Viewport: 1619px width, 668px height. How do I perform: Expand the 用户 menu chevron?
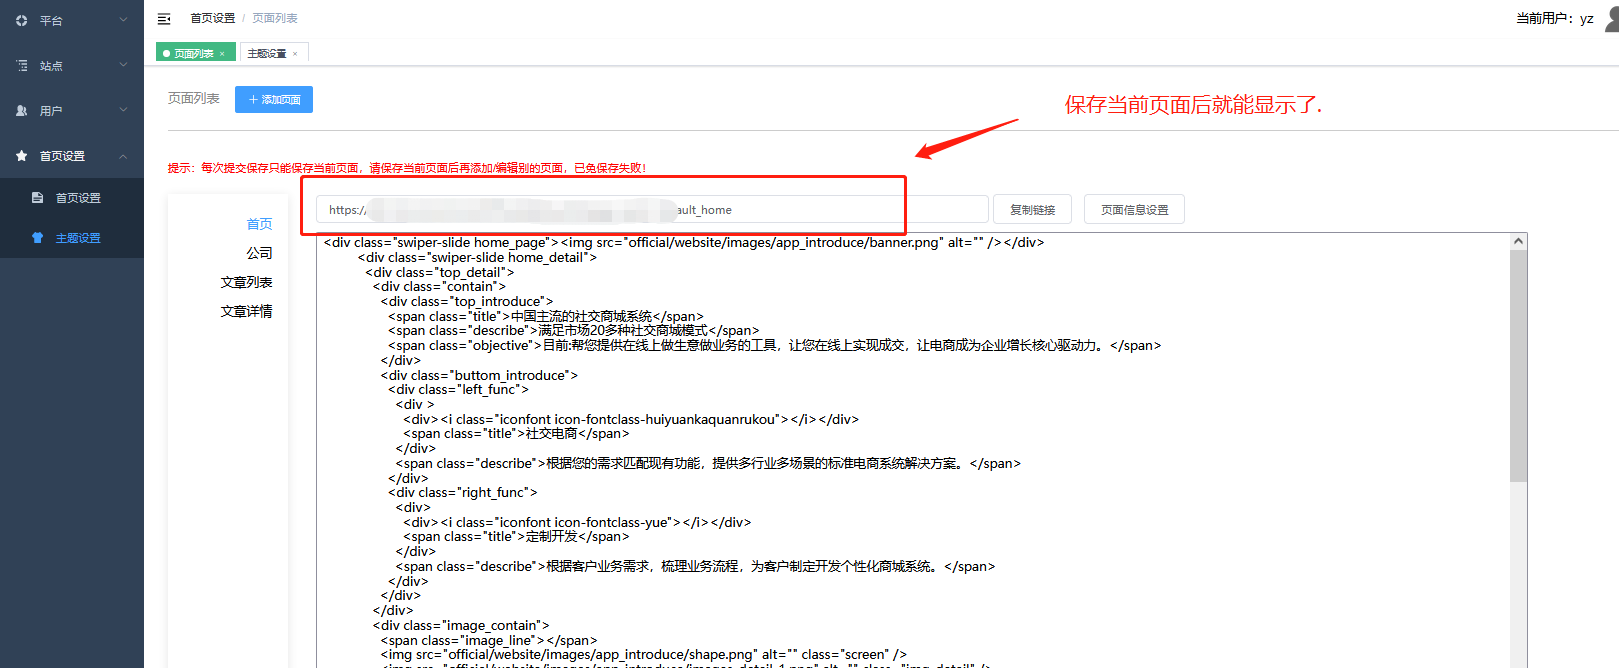(x=123, y=110)
